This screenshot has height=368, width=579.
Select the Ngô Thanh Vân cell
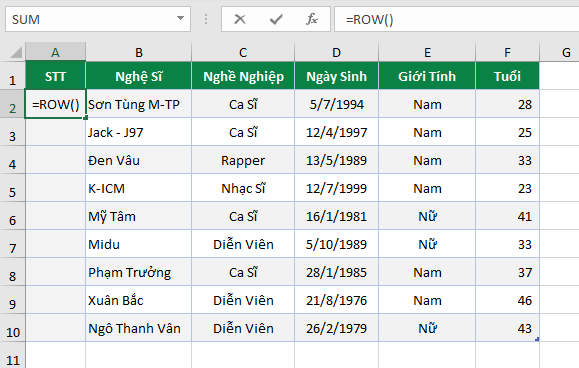138,328
